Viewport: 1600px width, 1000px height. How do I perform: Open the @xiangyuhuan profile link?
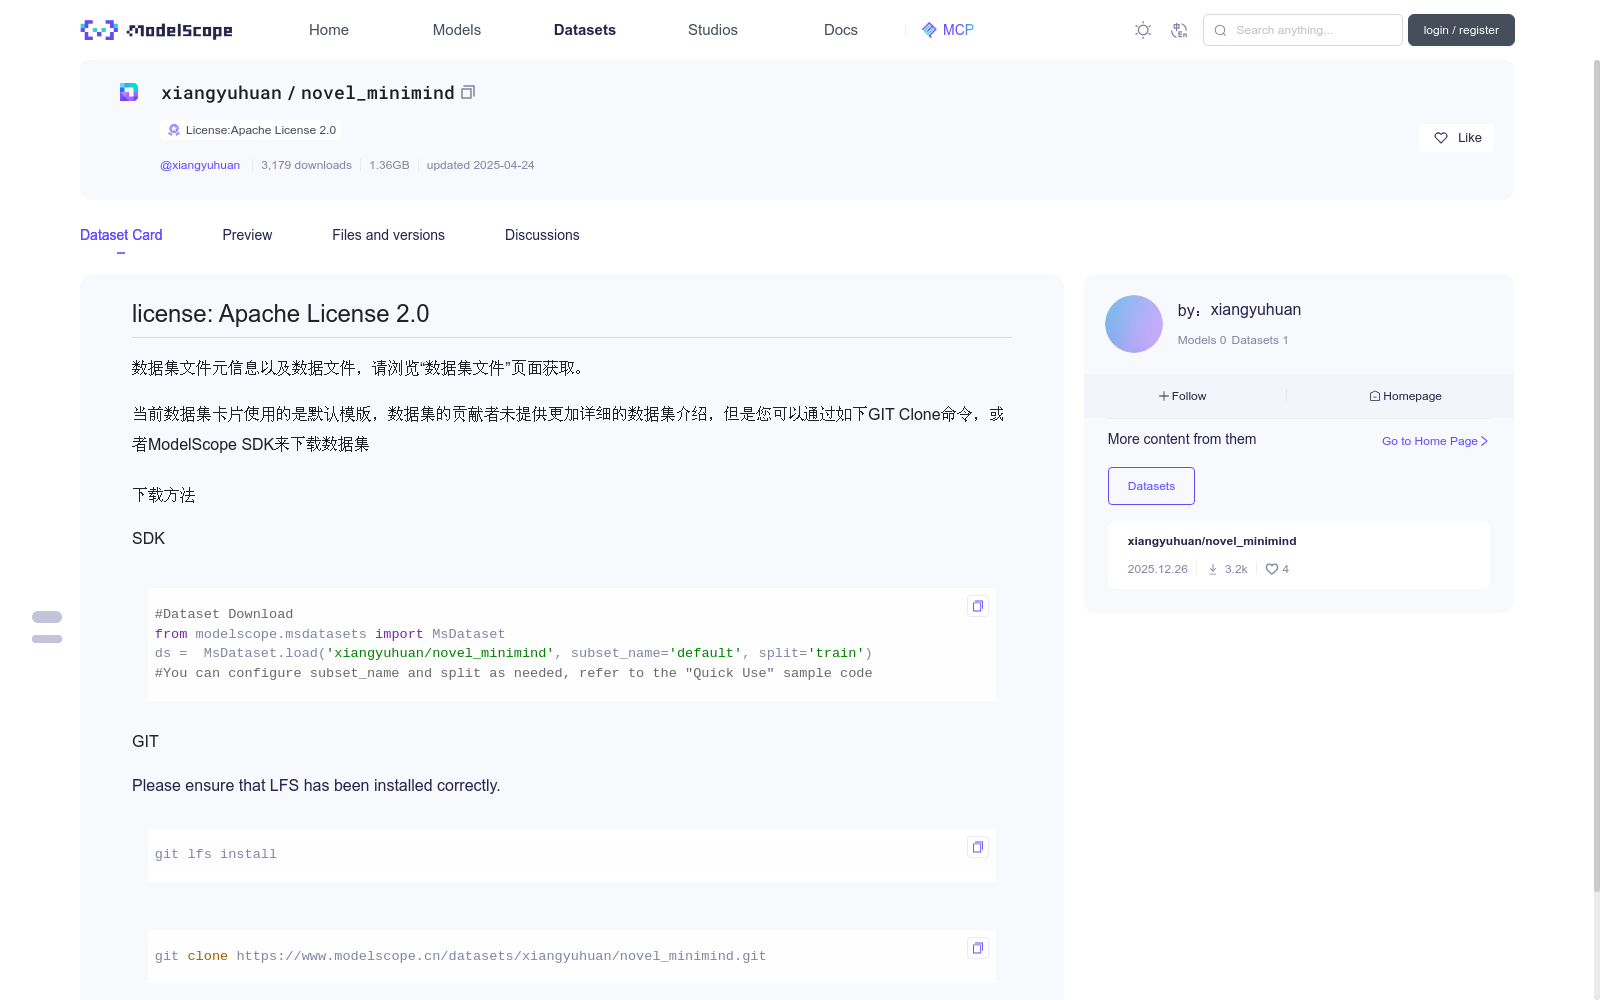tap(200, 165)
